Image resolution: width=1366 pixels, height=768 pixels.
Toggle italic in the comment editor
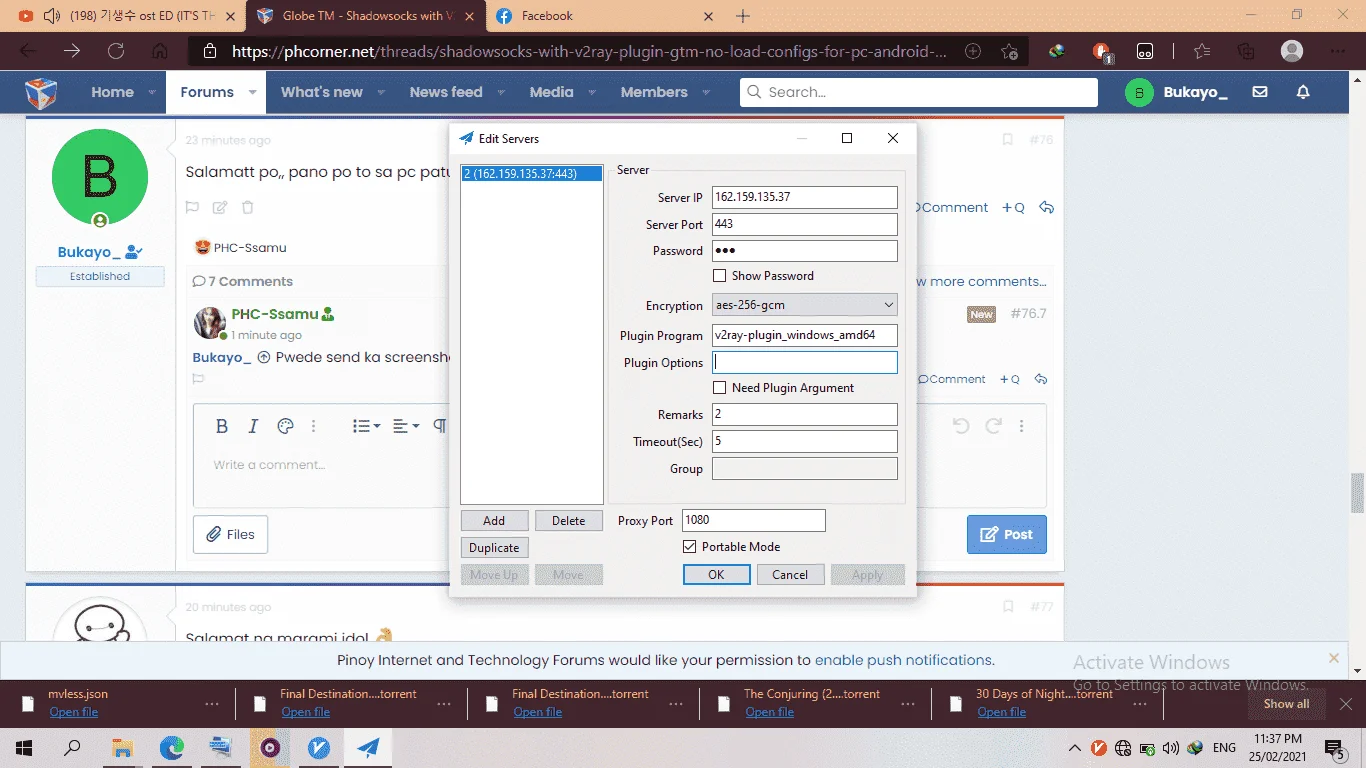pyautogui.click(x=253, y=426)
